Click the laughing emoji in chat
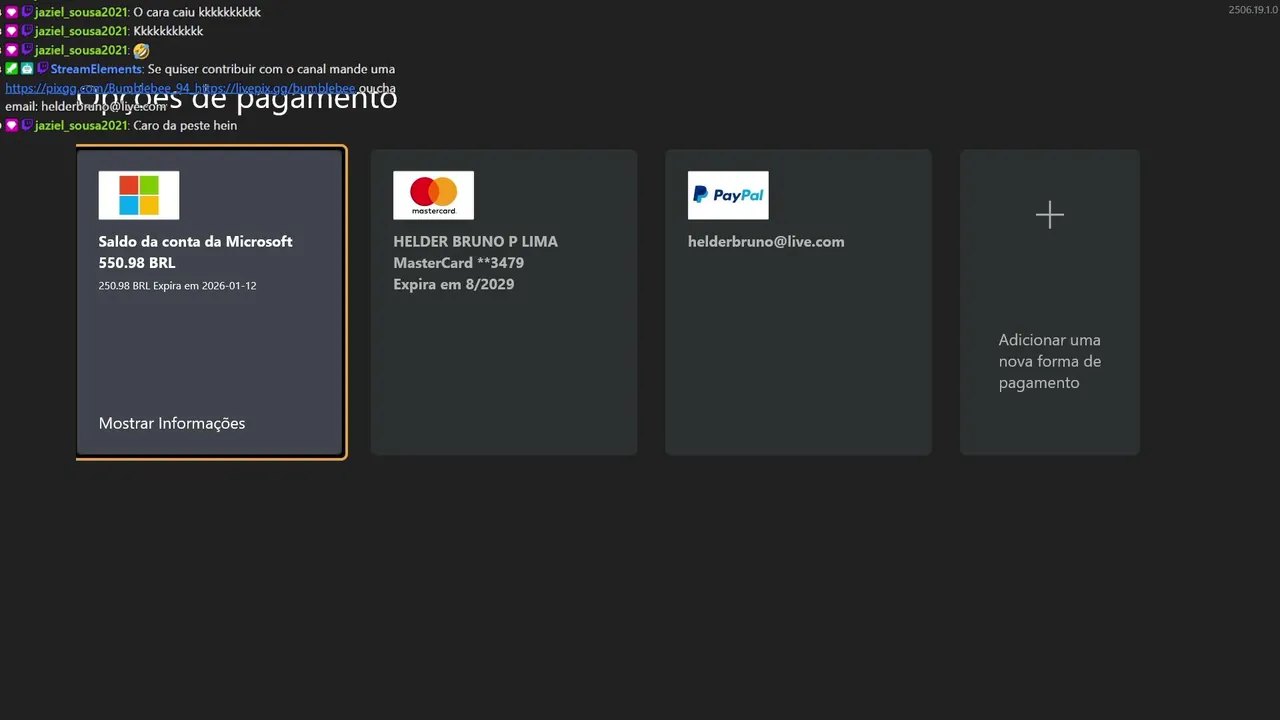 [x=141, y=50]
